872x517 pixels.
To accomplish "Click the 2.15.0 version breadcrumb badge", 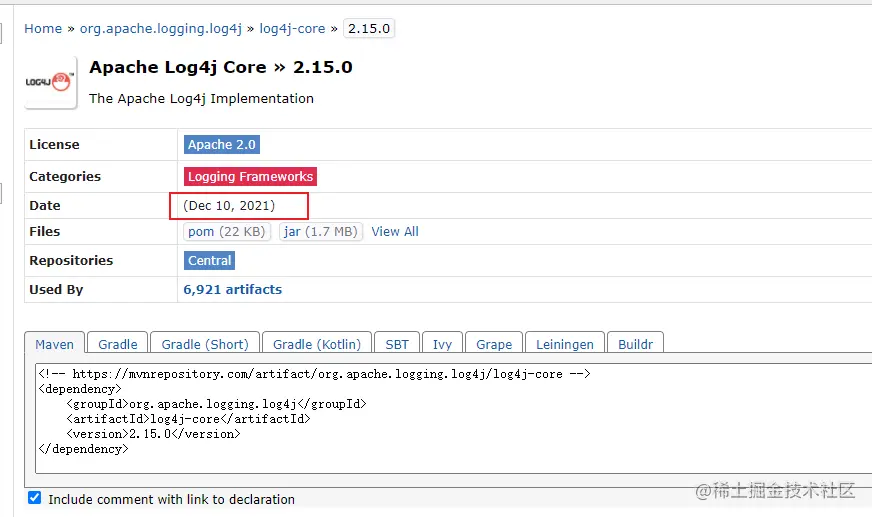I will coord(369,28).
